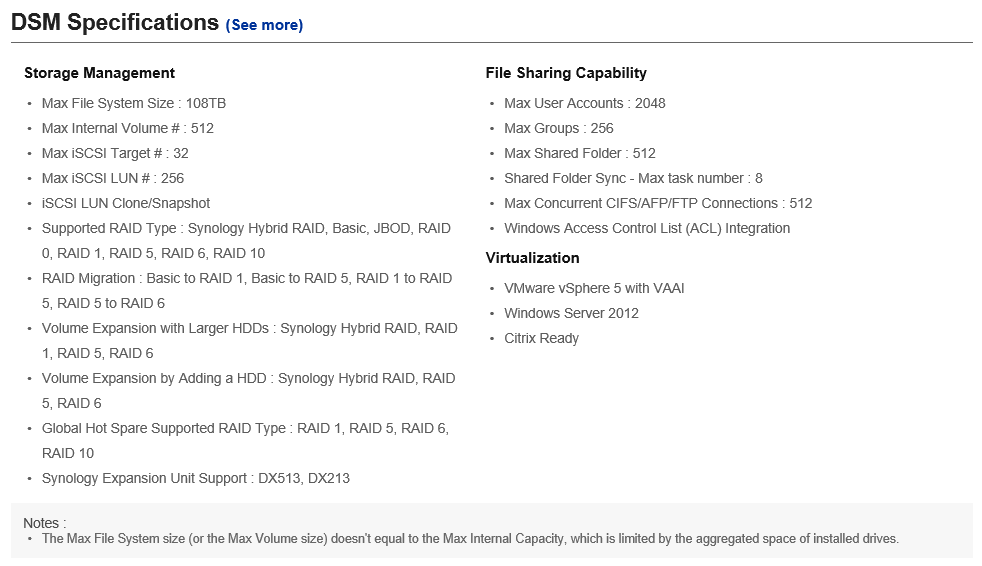Select iSCSI LUN Clone/Snapshot item
The width and height of the screenshot is (982, 566).
click(x=126, y=203)
